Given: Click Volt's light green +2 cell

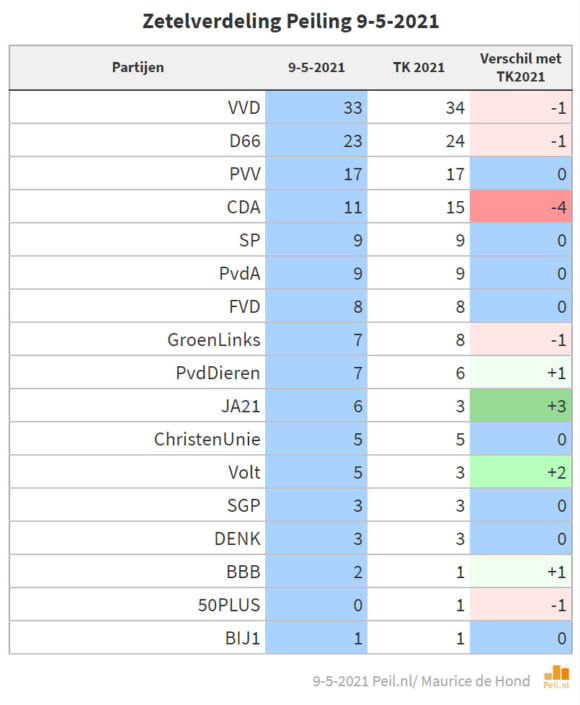Looking at the screenshot, I should coord(521,472).
